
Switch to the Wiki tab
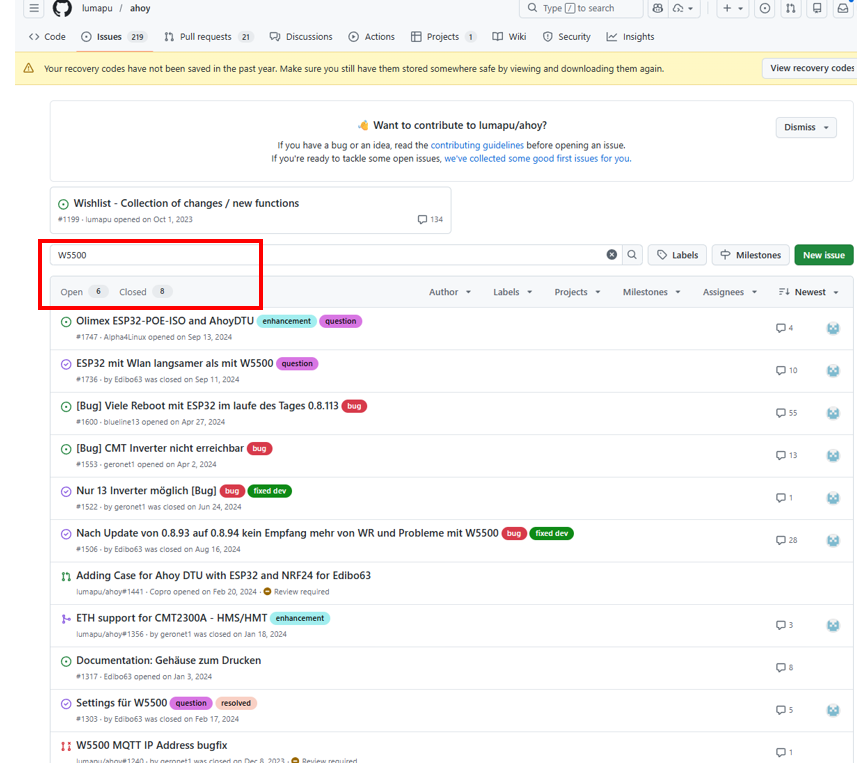pyautogui.click(x=509, y=37)
